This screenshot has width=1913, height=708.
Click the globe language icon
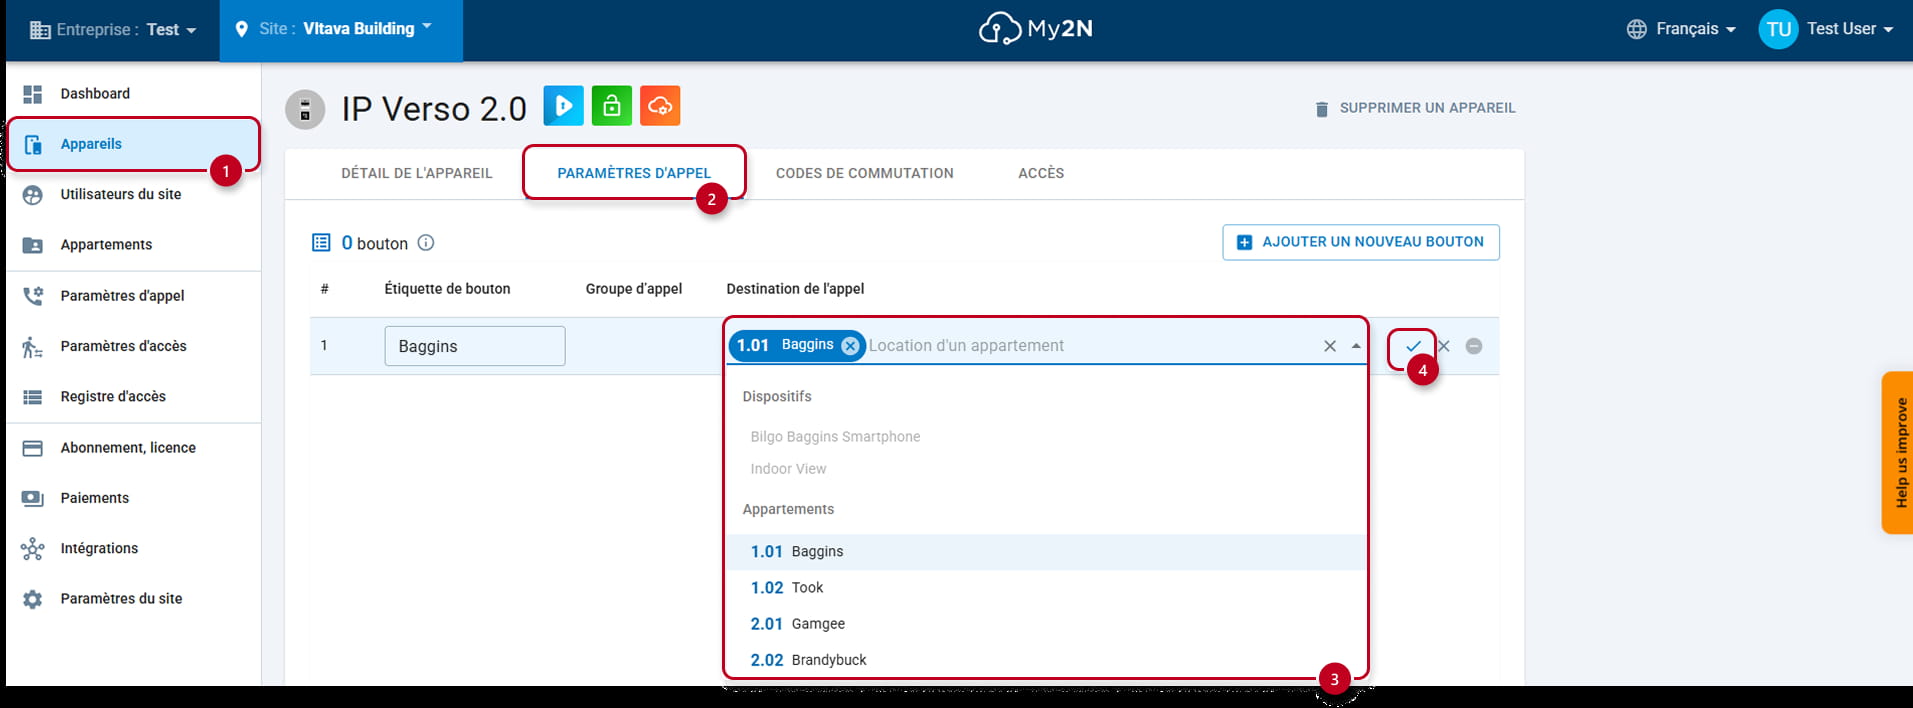(1636, 29)
